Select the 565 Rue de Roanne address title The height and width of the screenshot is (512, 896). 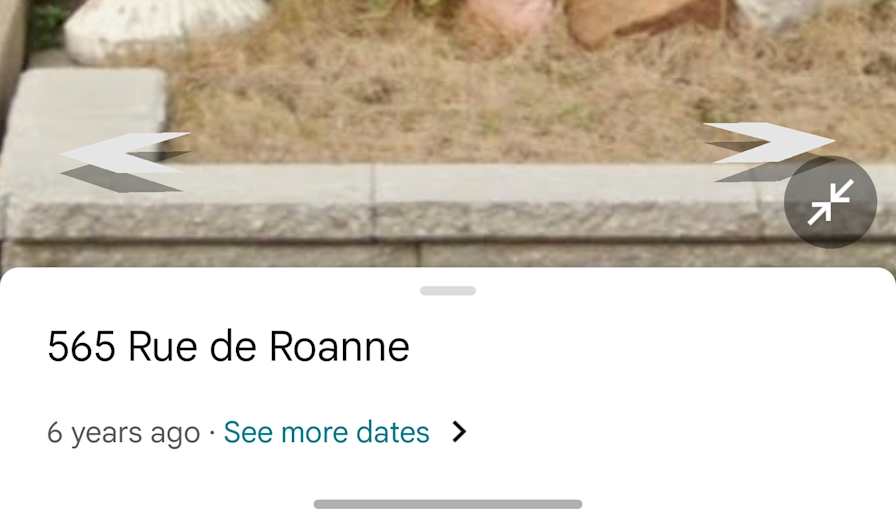(229, 346)
